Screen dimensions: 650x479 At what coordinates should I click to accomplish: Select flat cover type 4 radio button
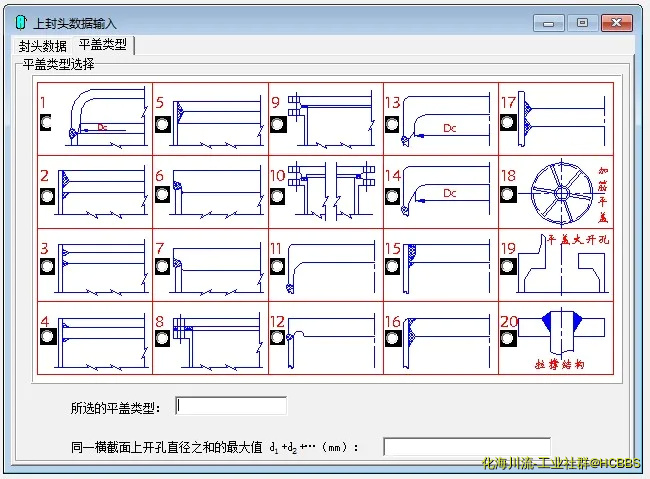[48, 336]
